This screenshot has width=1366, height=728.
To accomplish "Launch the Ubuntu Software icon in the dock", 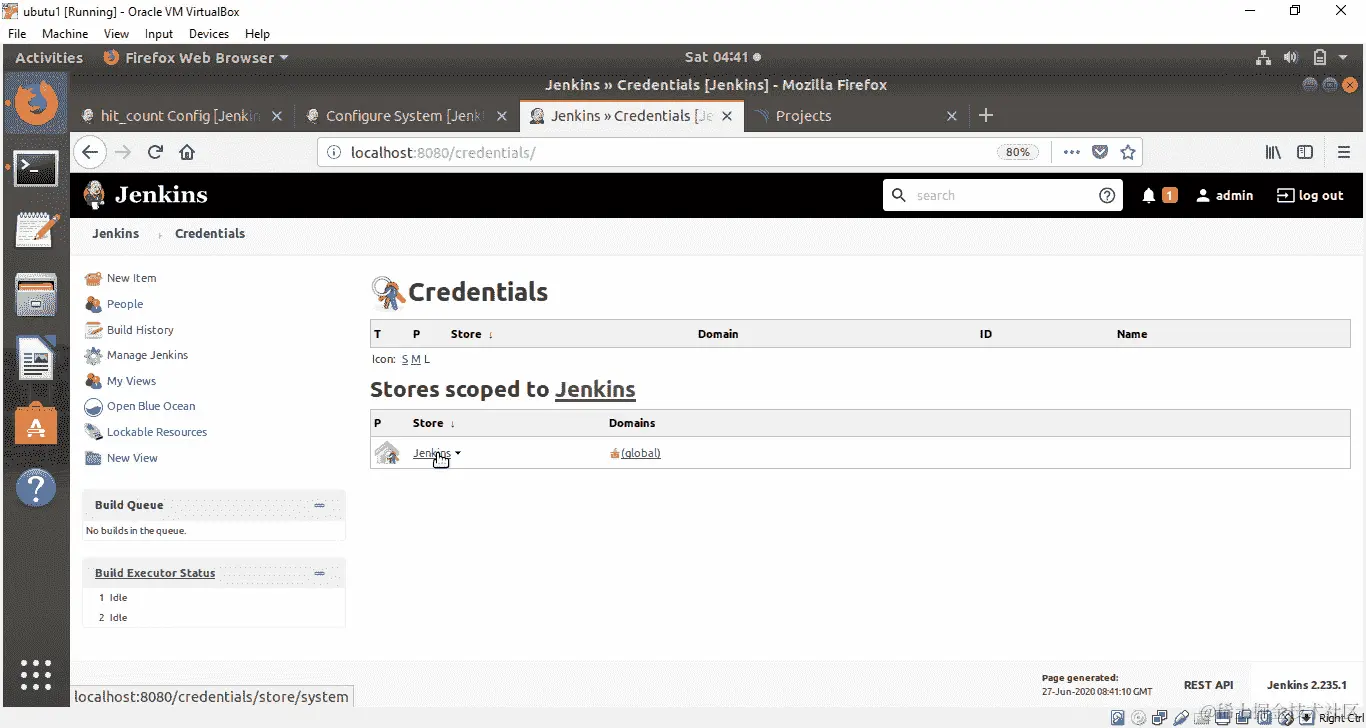I will pyautogui.click(x=36, y=424).
